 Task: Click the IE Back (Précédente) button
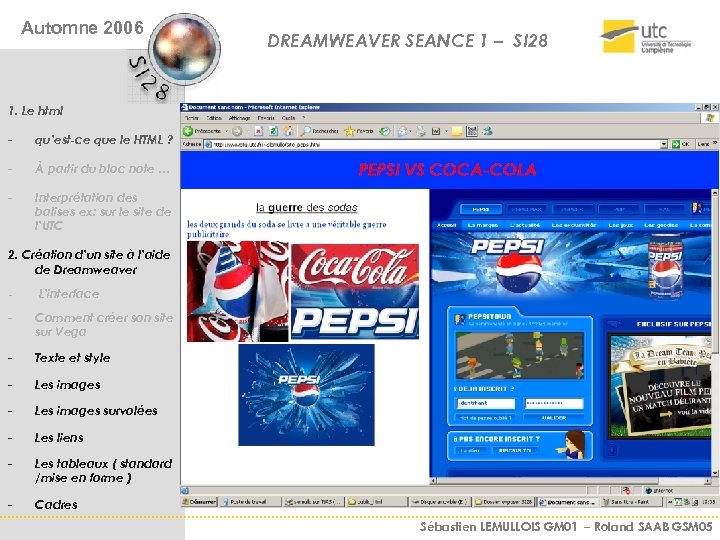coord(202,131)
